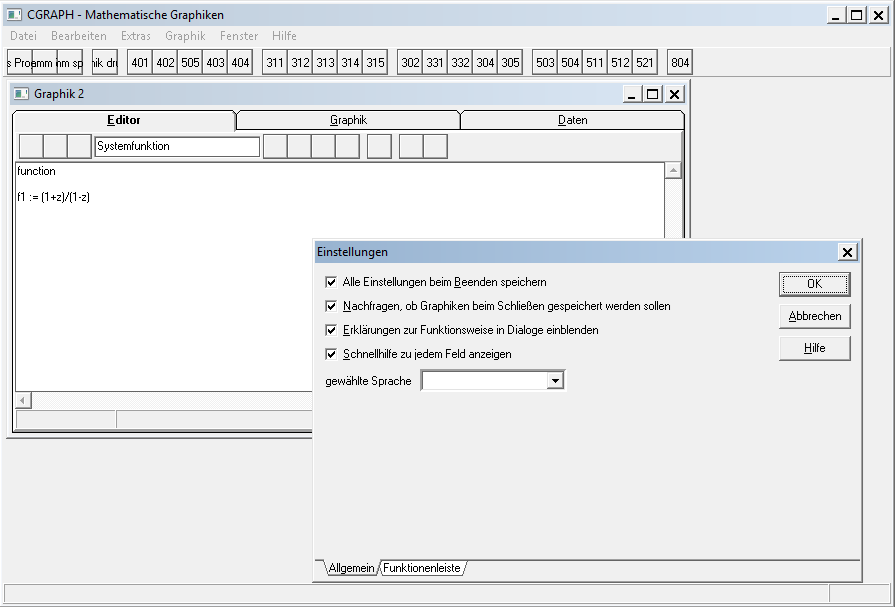The width and height of the screenshot is (895, 607).
Task: Open Hilfe in the Einstellungen dialog
Action: pos(814,348)
